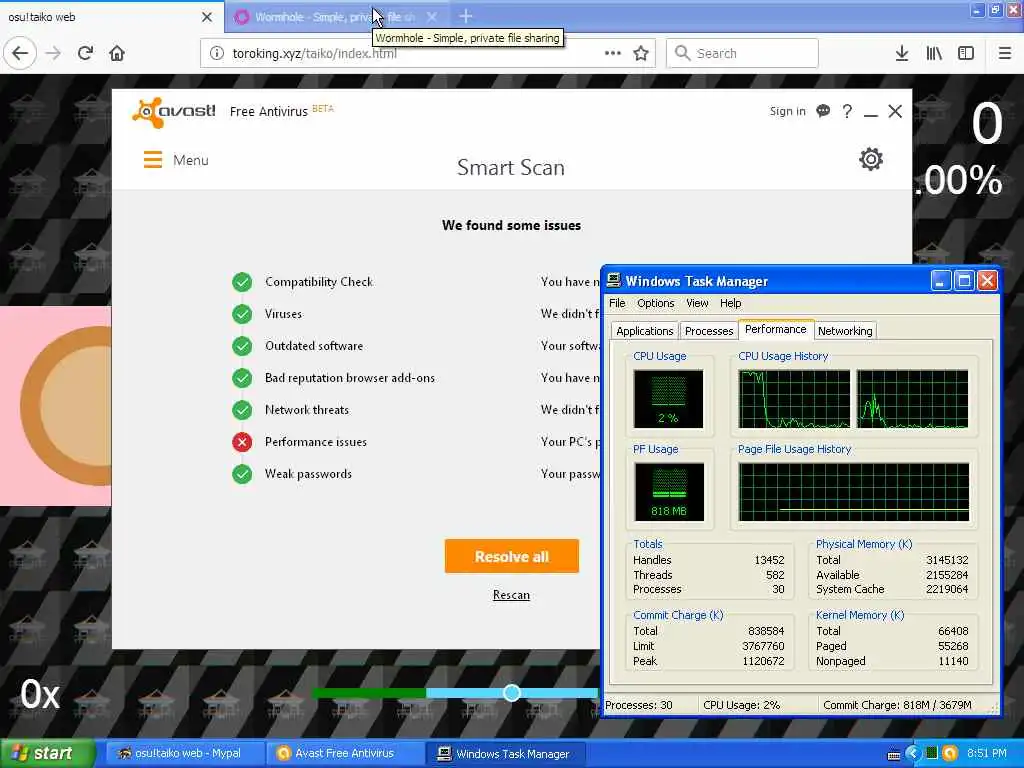Click the browser Search box
Image resolution: width=1024 pixels, height=768 pixels.
coord(743,54)
